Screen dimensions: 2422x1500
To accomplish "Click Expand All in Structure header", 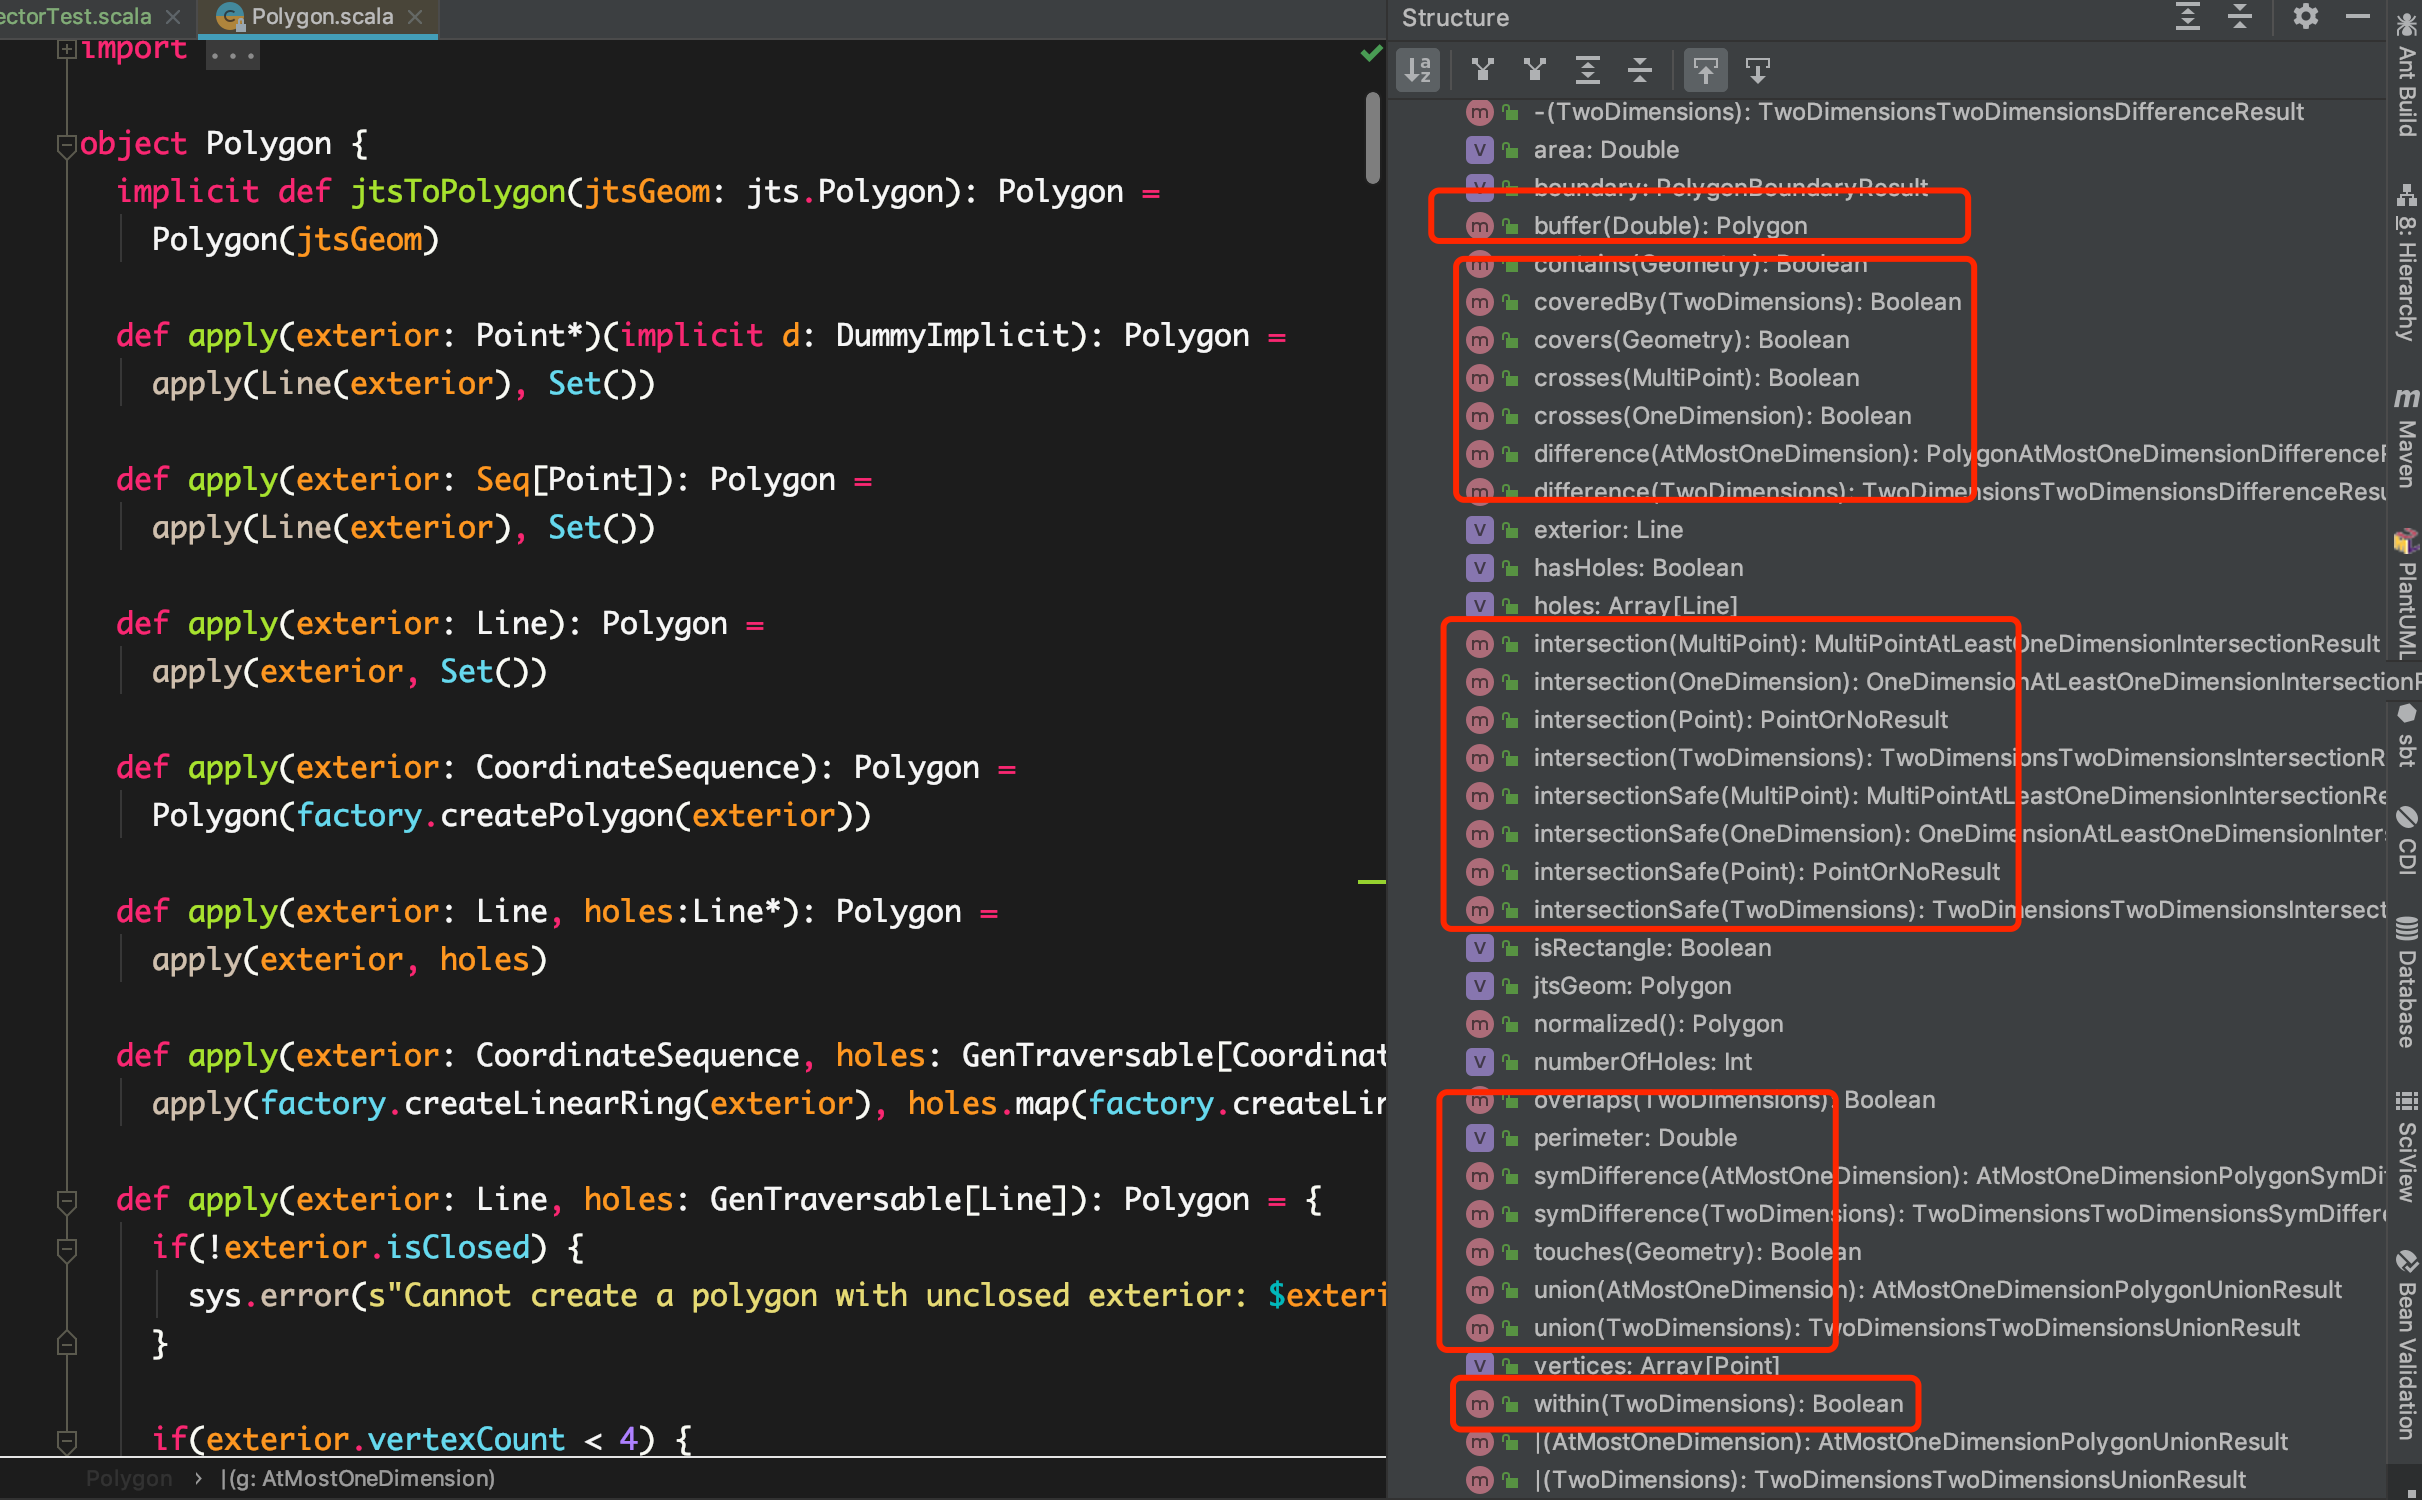I will pyautogui.click(x=2187, y=17).
